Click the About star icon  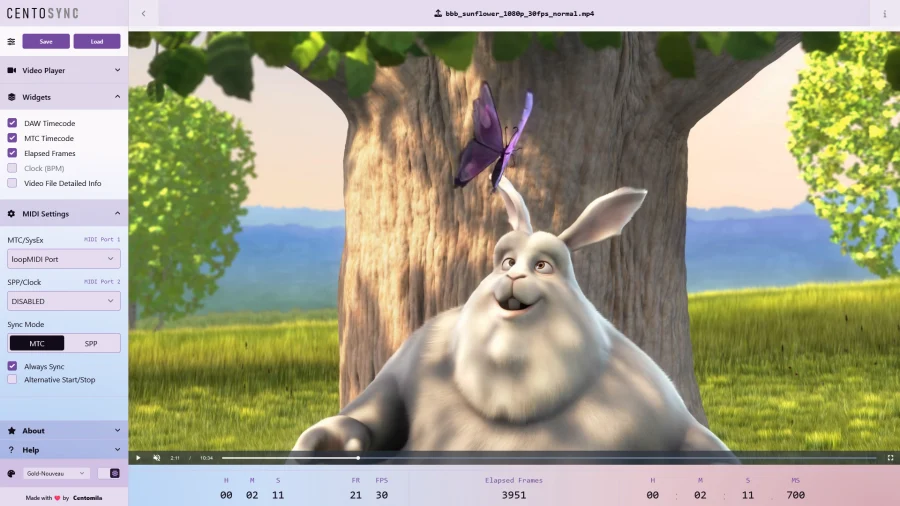click(x=11, y=430)
